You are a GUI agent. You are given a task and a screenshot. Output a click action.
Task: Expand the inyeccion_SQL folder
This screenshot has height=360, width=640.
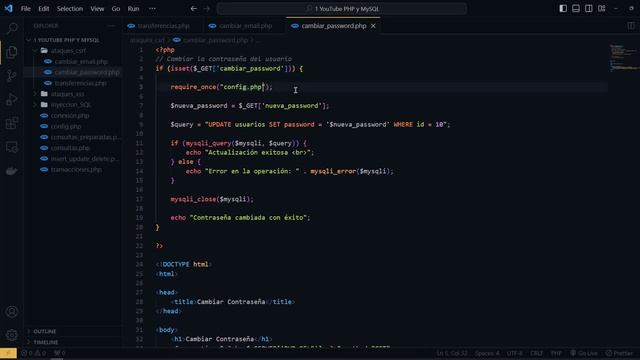point(71,104)
